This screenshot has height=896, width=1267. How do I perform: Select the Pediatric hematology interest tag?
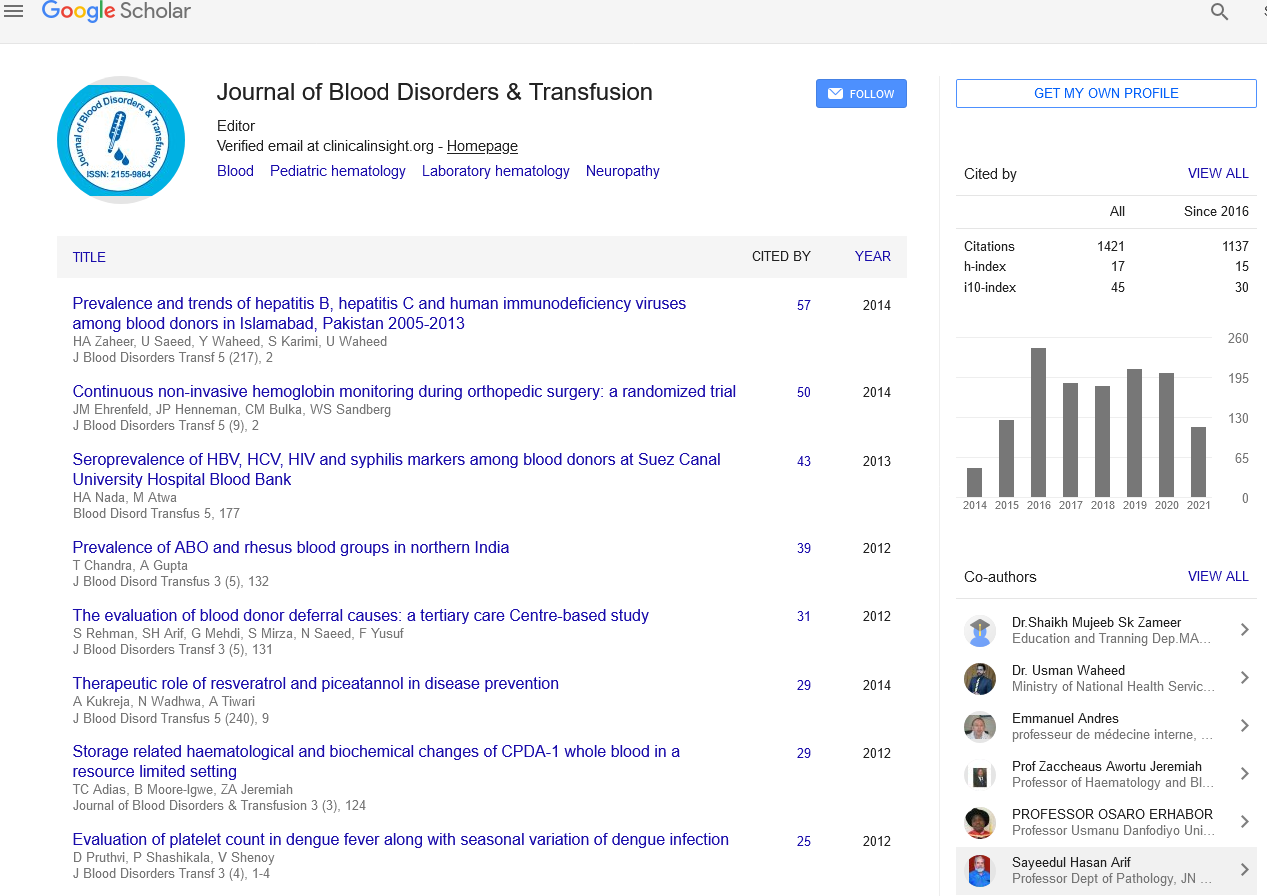click(x=338, y=171)
